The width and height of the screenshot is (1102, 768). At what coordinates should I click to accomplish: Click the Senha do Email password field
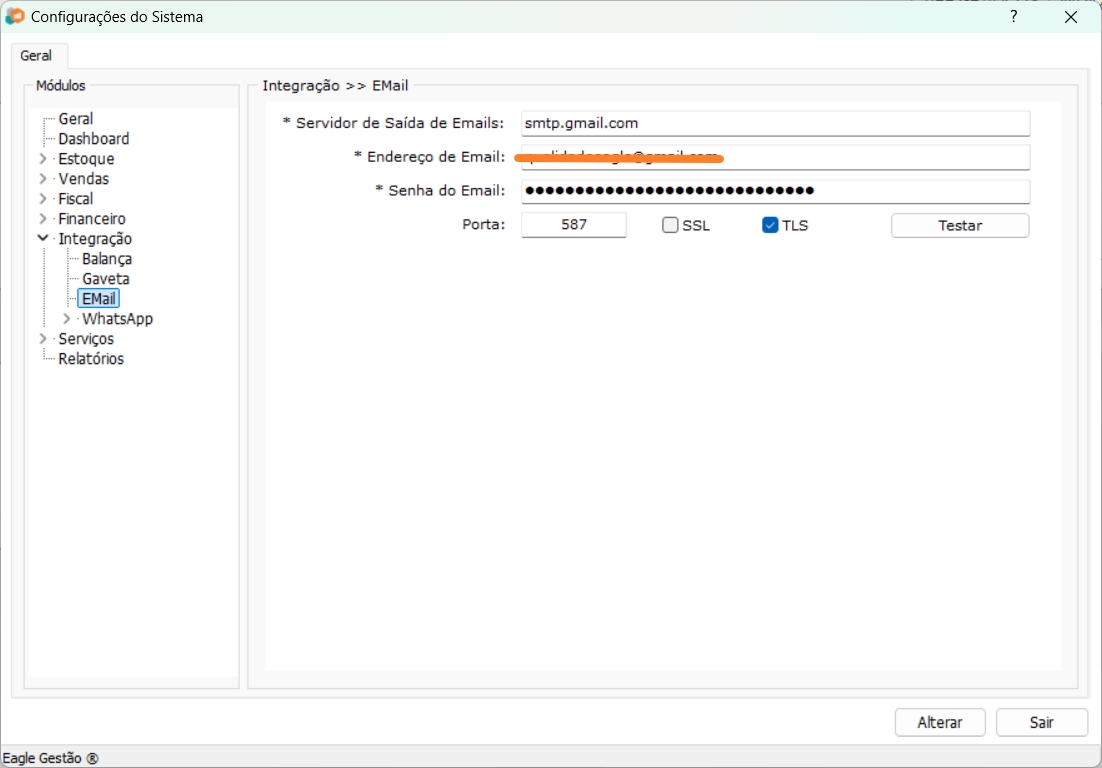coord(775,190)
